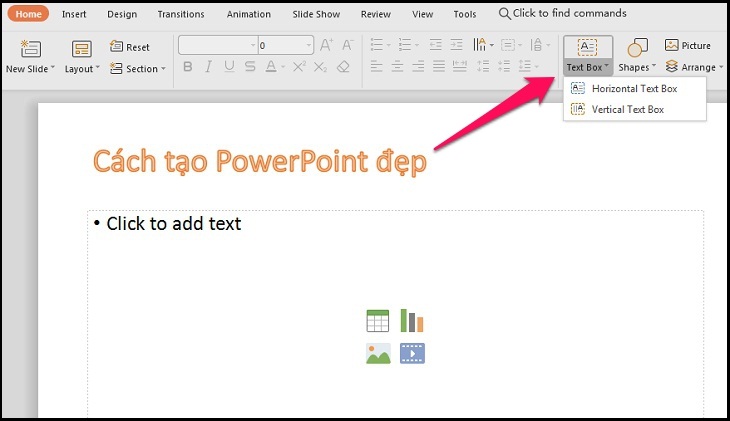
Task: Click the Layout icon
Action: (81, 48)
